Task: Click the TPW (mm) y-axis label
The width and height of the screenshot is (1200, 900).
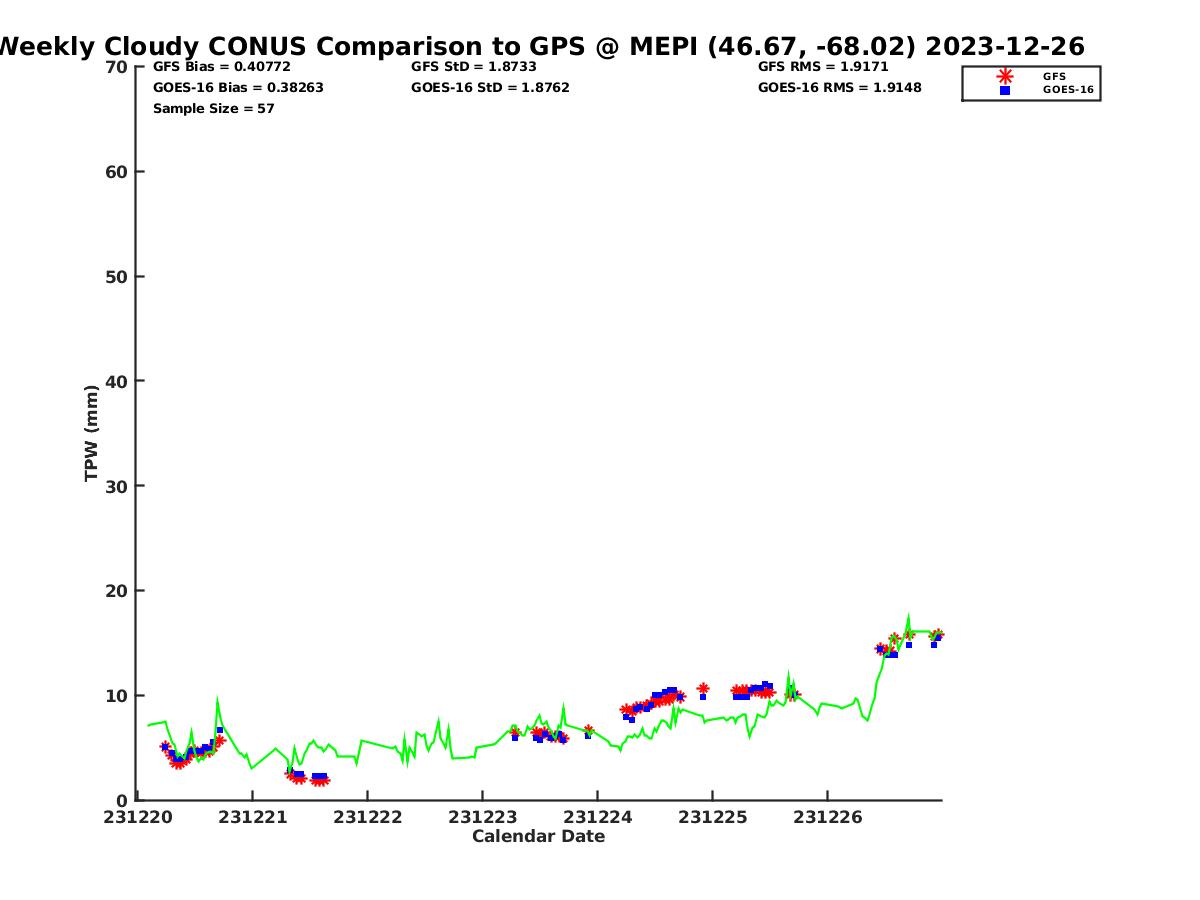Action: (92, 433)
